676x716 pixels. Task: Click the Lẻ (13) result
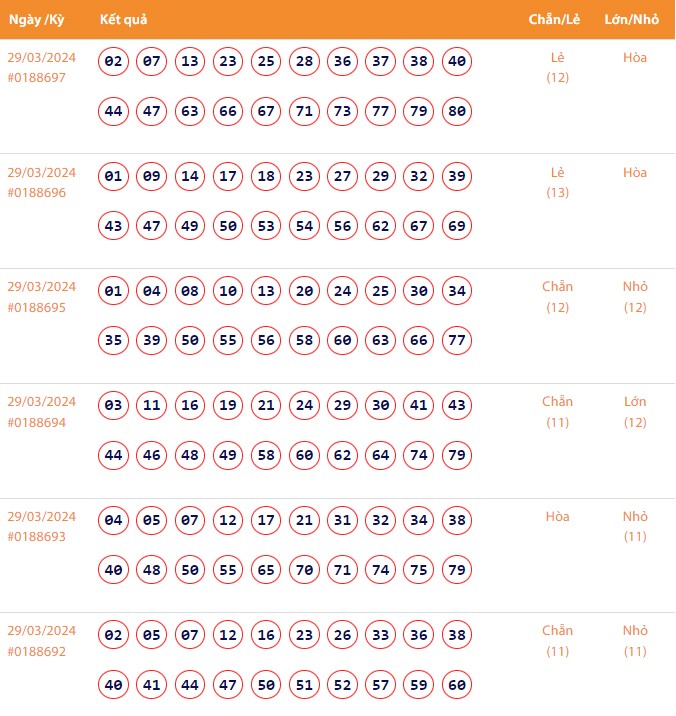tap(558, 182)
